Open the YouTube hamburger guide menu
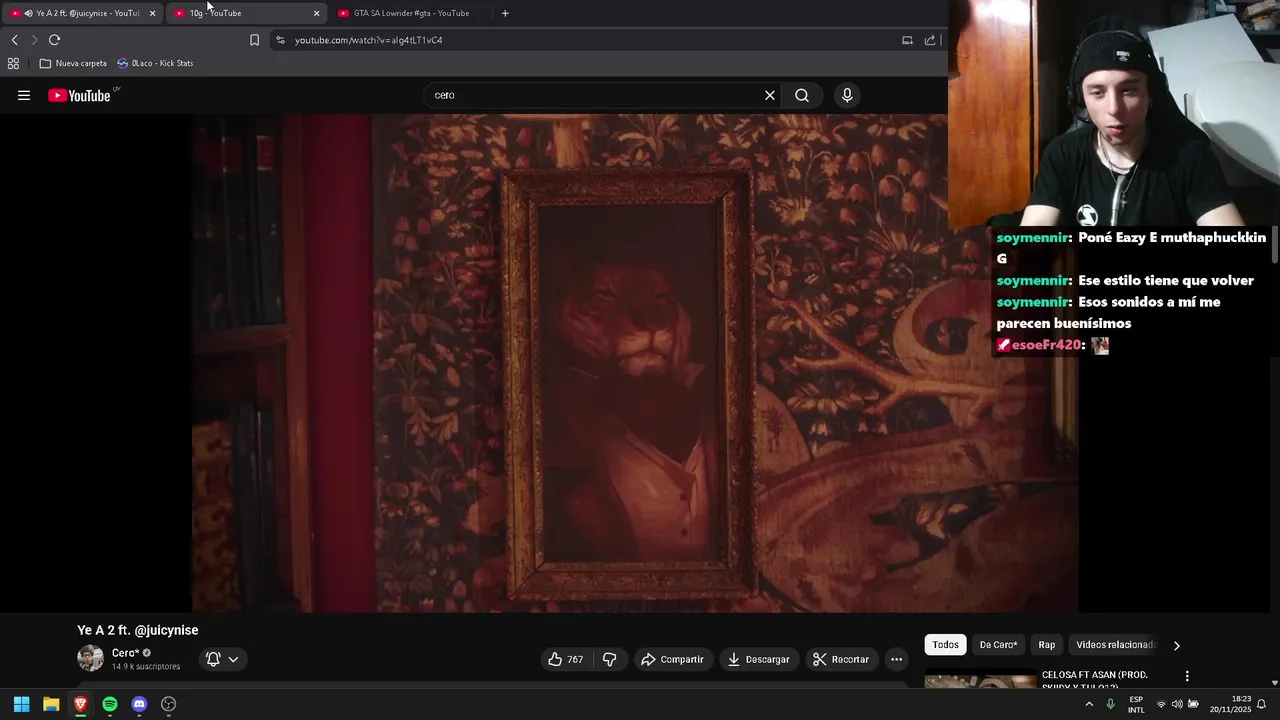1280x720 pixels. [x=24, y=96]
